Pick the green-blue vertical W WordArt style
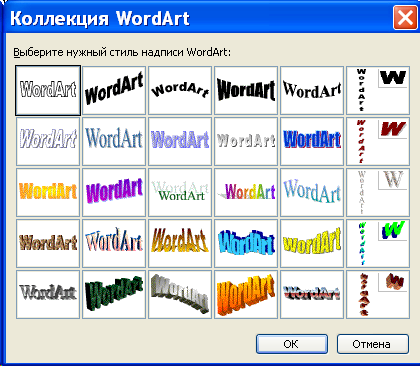The image size is (420, 366). pos(378,243)
